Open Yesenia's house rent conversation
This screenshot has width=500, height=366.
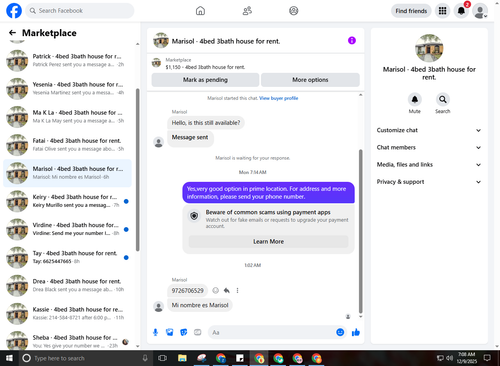point(67,89)
